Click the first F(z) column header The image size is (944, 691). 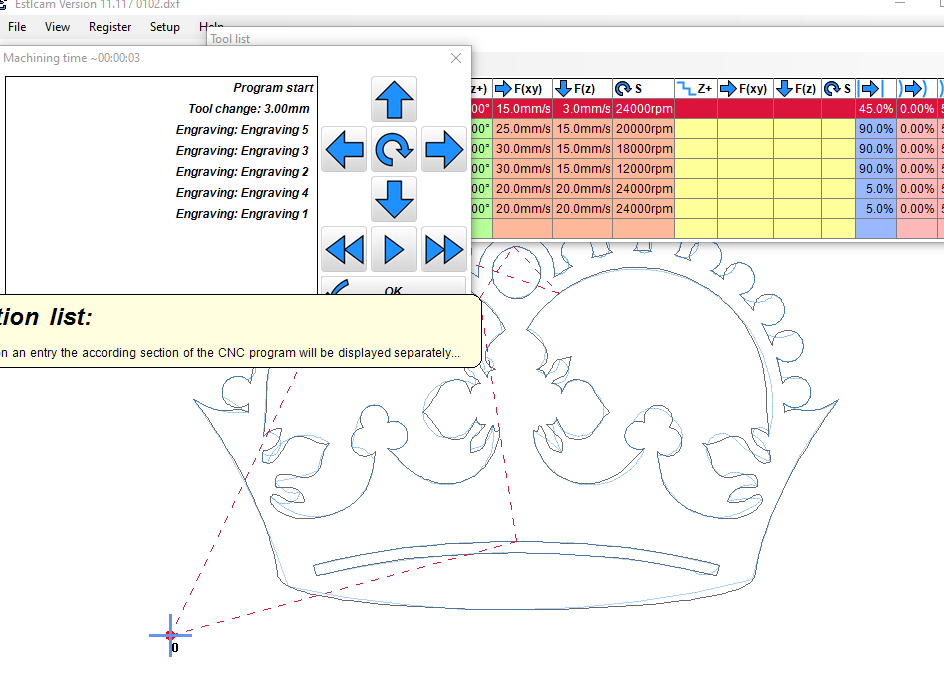tap(582, 89)
